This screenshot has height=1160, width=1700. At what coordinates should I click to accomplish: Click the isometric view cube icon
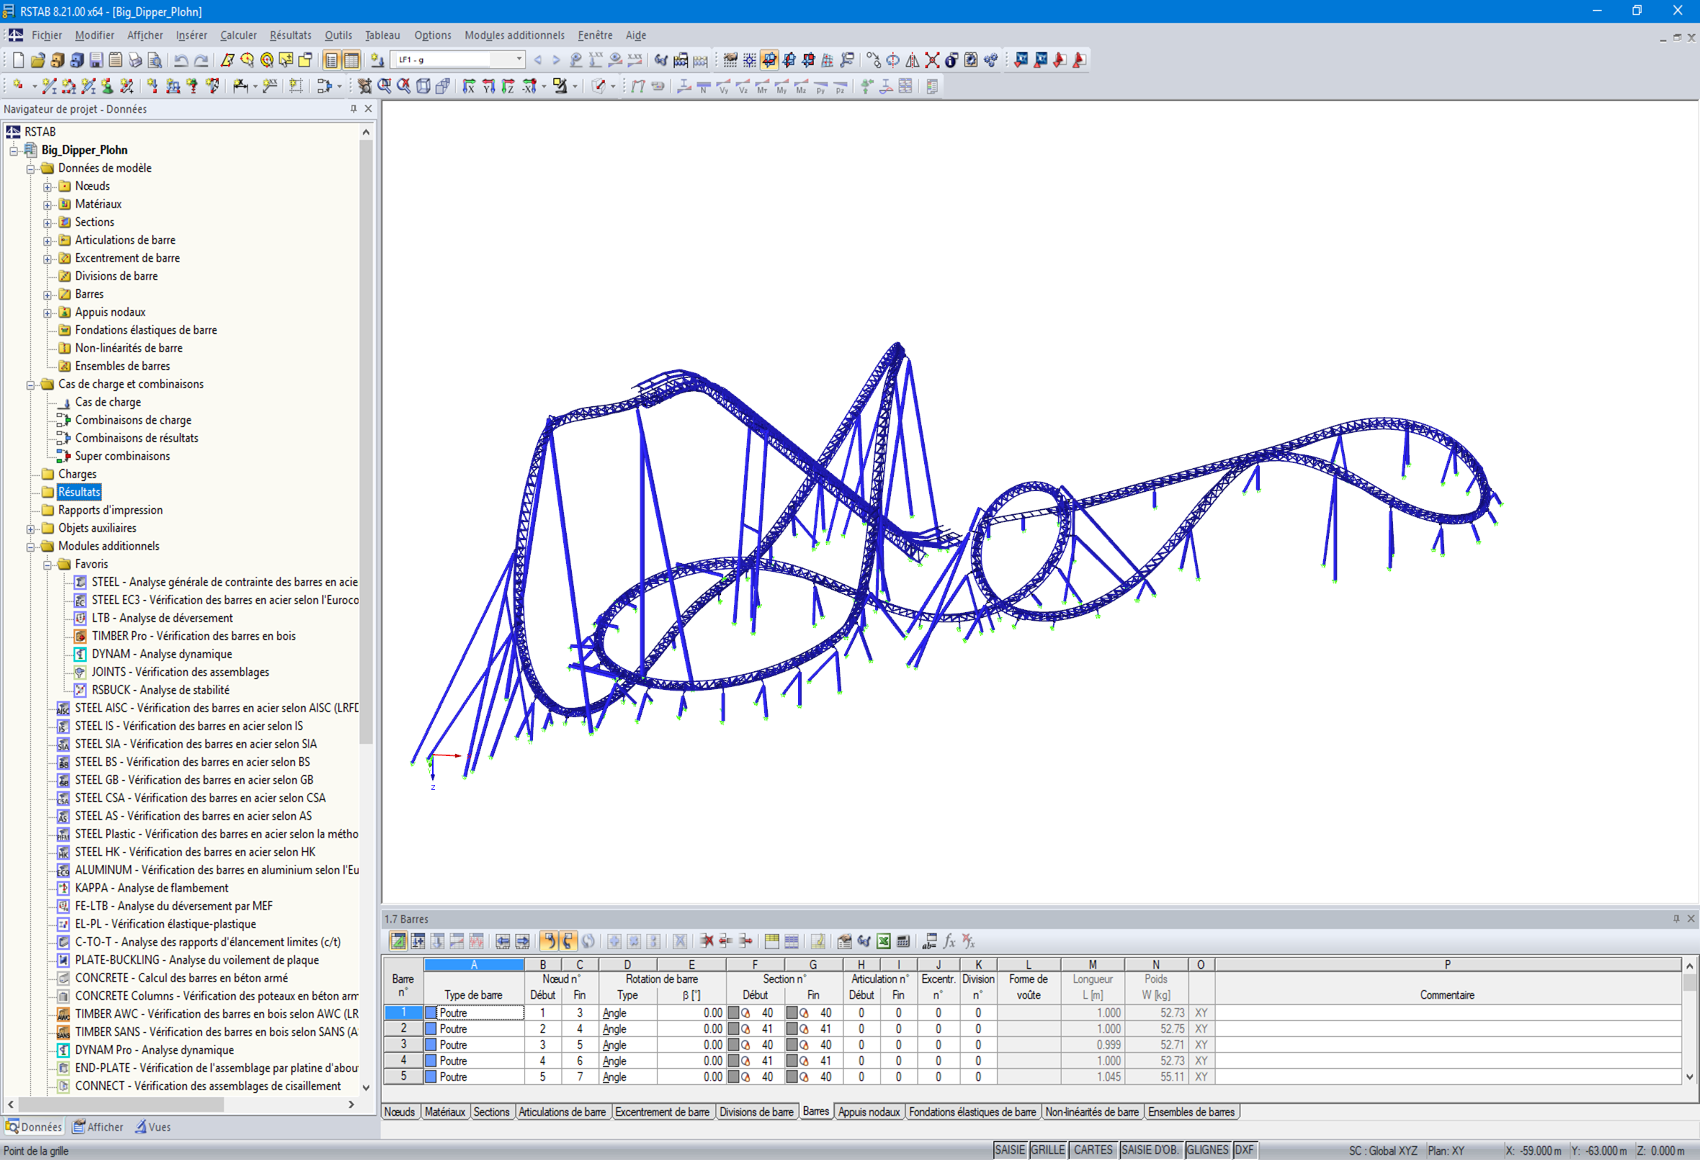click(x=423, y=87)
